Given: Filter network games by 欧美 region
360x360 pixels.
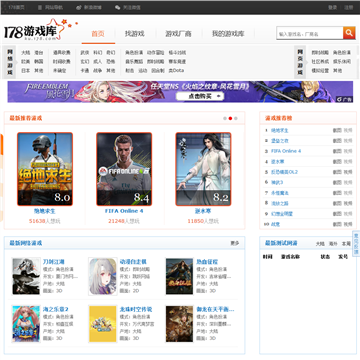Looking at the screenshot, I should tap(26, 62).
